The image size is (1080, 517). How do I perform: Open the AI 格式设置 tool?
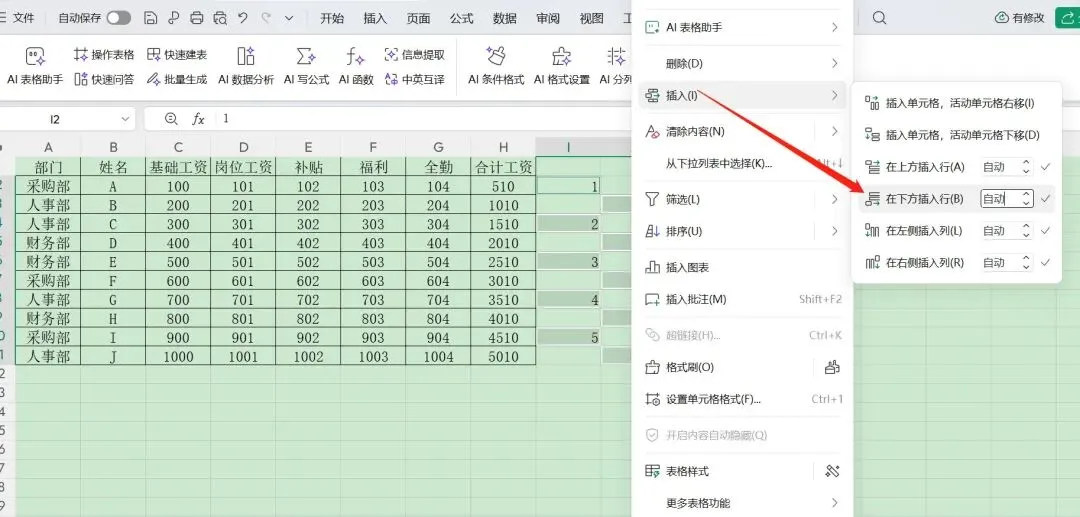(562, 67)
